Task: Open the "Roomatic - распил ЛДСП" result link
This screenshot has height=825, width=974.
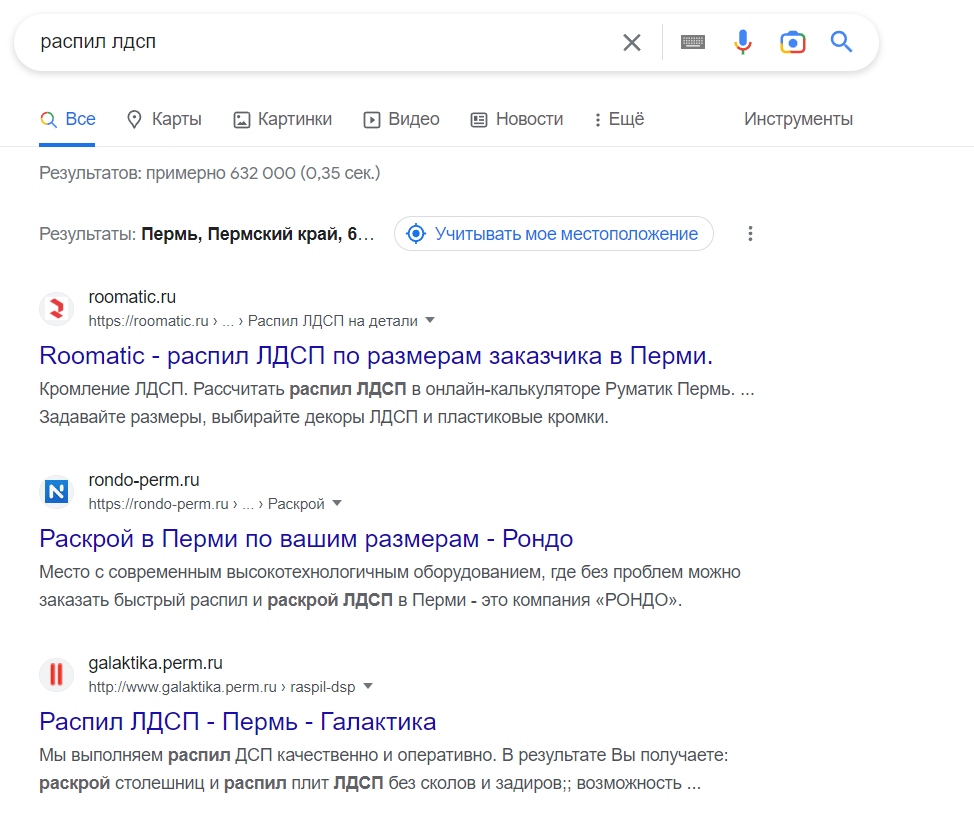Action: click(376, 356)
